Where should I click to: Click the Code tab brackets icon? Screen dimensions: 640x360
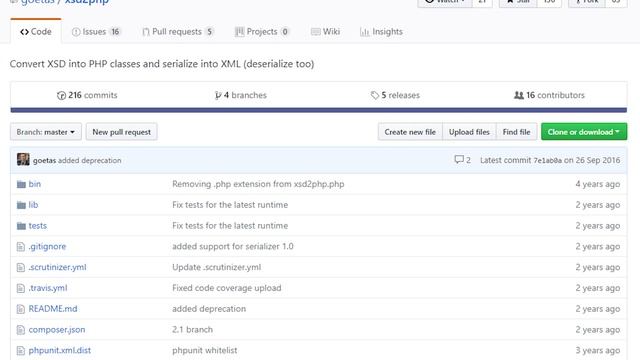(x=24, y=32)
